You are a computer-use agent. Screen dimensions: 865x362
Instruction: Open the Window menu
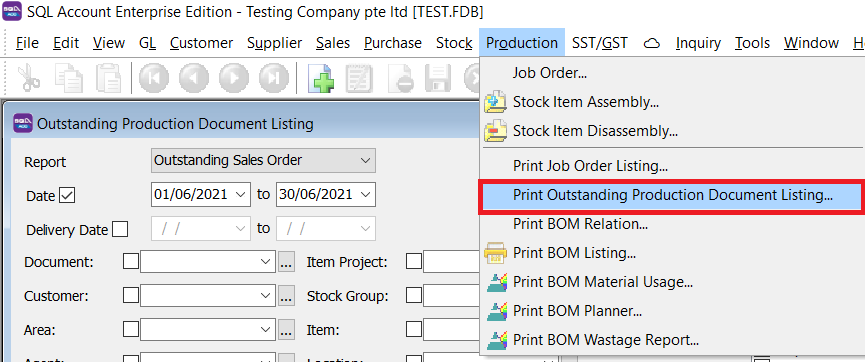click(811, 43)
